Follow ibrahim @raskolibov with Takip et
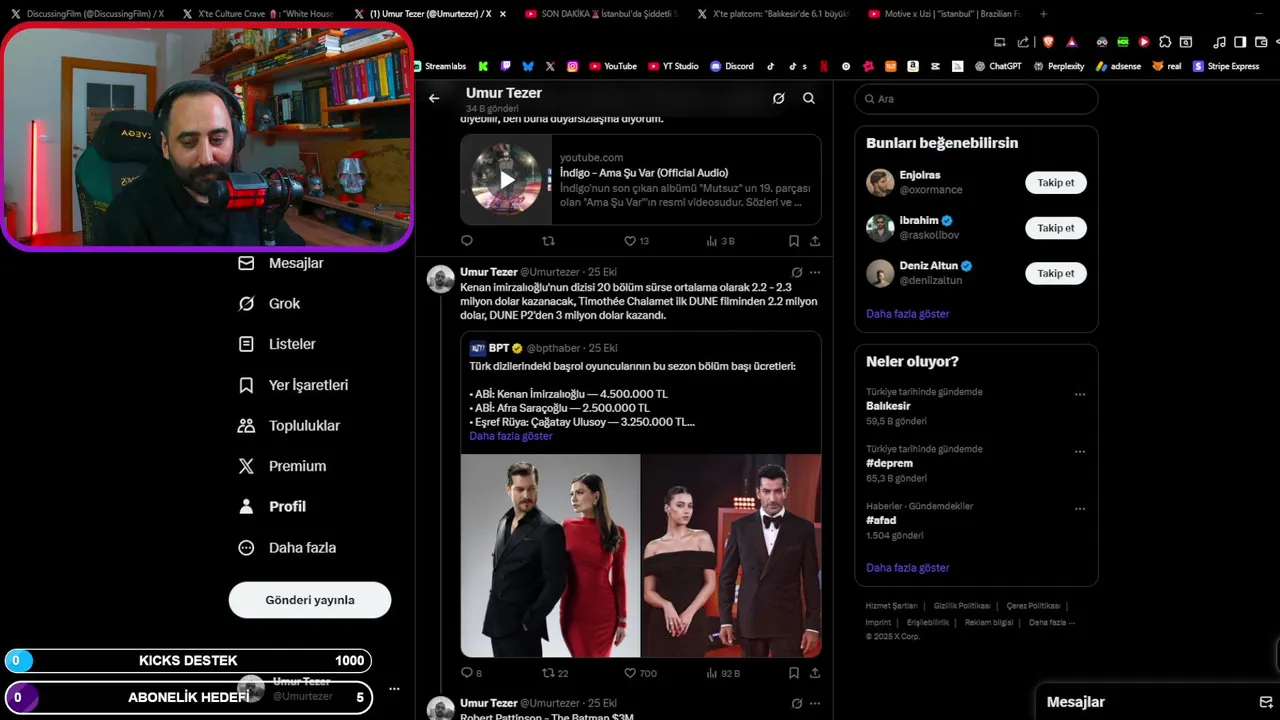Viewport: 1280px width, 720px height. 1056,228
